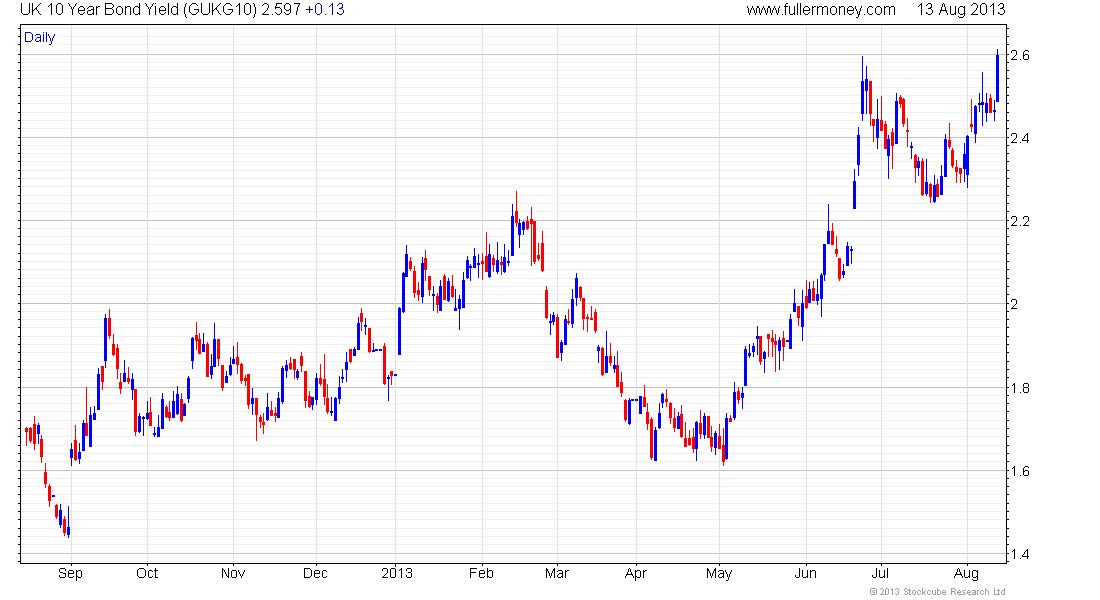Image resolution: width=1100 pixels, height=600 pixels.
Task: Select the 'Jul' x-axis label
Action: pyautogui.click(x=880, y=573)
